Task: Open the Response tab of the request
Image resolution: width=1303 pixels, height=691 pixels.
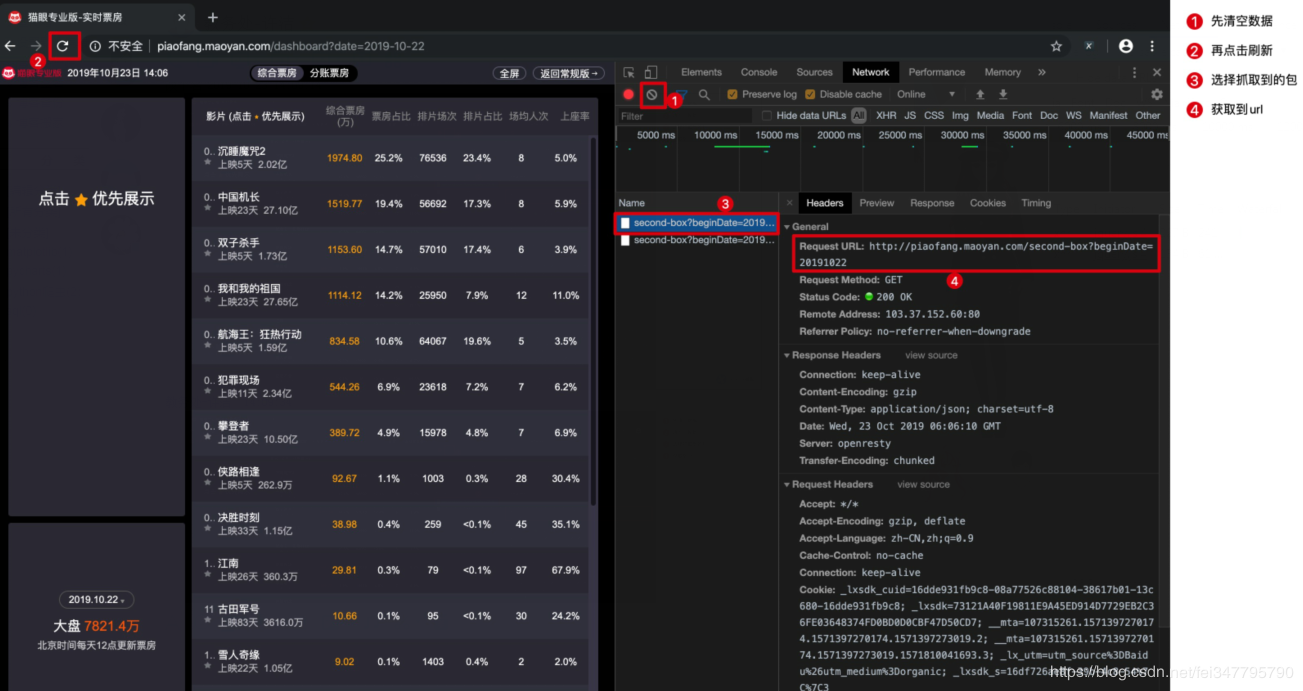Action: tap(932, 203)
